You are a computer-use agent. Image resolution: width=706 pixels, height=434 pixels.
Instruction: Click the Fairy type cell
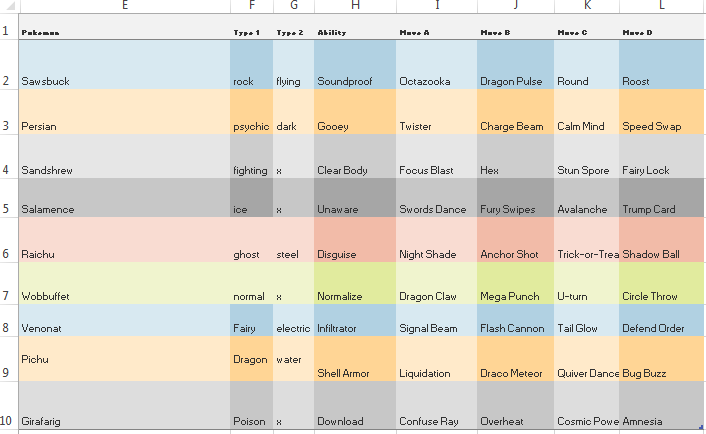(x=252, y=320)
